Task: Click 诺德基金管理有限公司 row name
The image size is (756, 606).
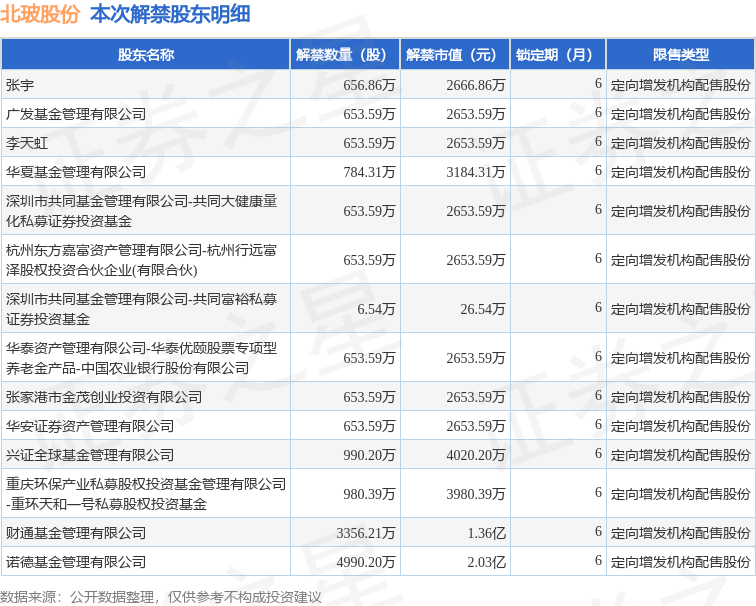Action: tap(76, 562)
